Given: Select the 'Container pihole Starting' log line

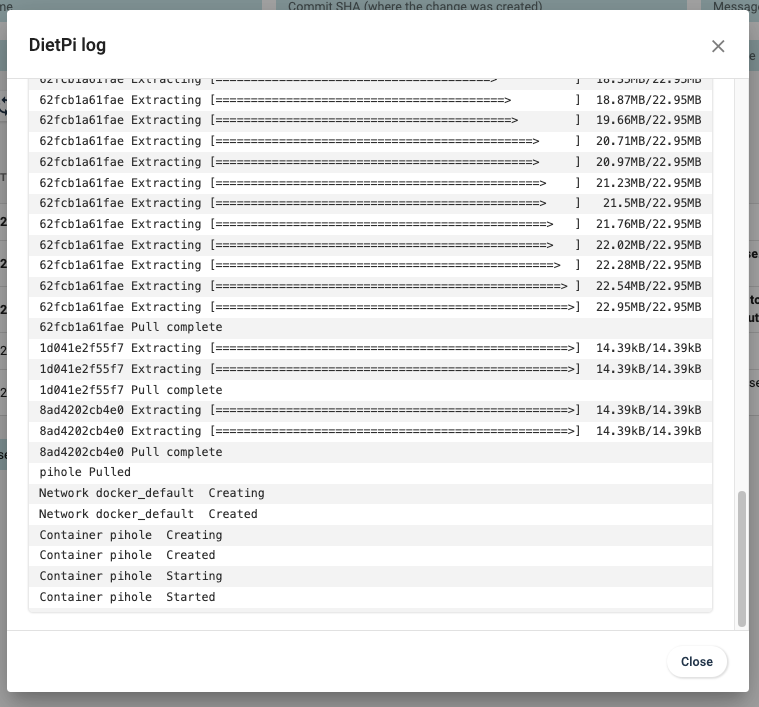Looking at the screenshot, I should click(x=131, y=576).
